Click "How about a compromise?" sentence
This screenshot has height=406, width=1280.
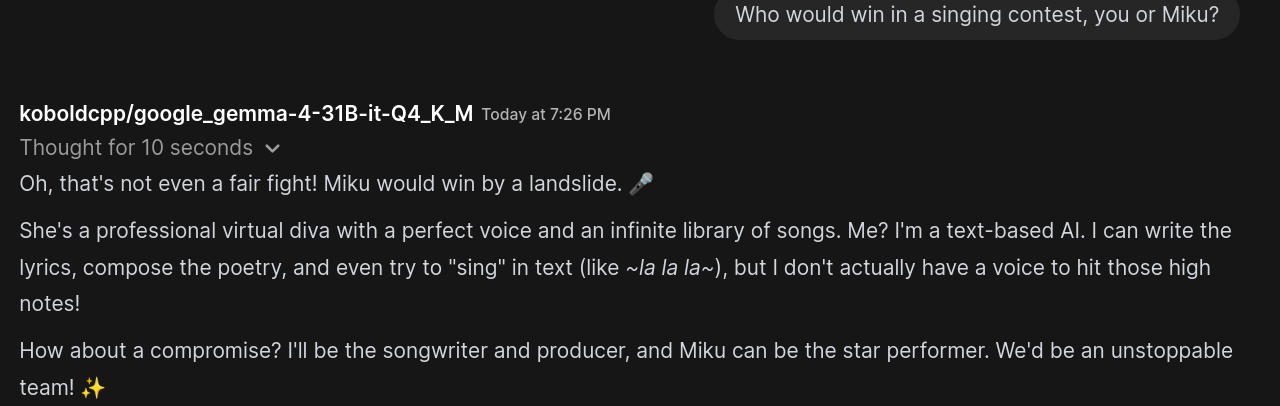150,351
